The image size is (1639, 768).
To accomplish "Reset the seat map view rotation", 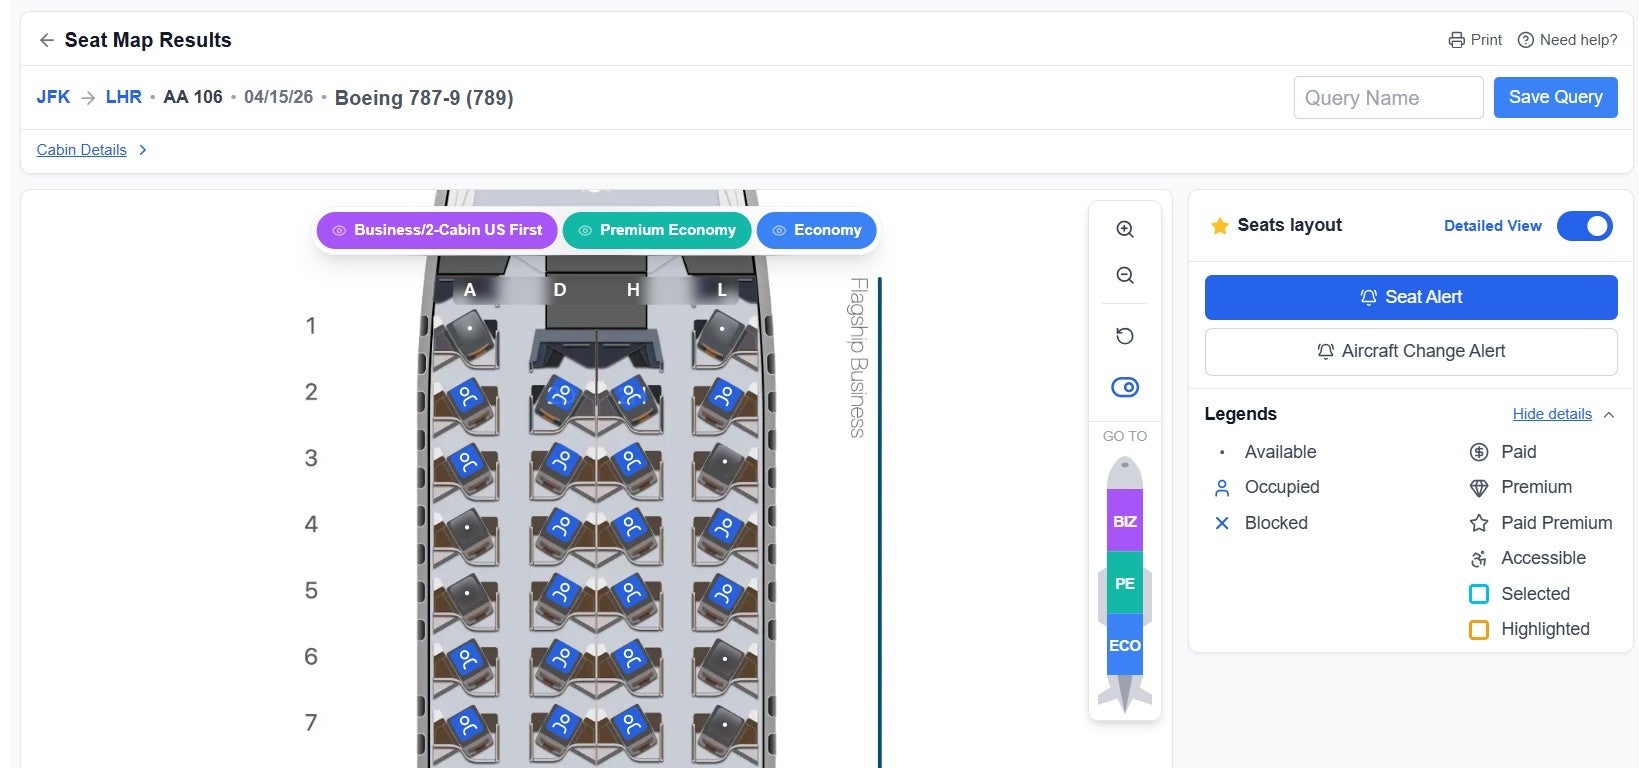I will (x=1124, y=336).
